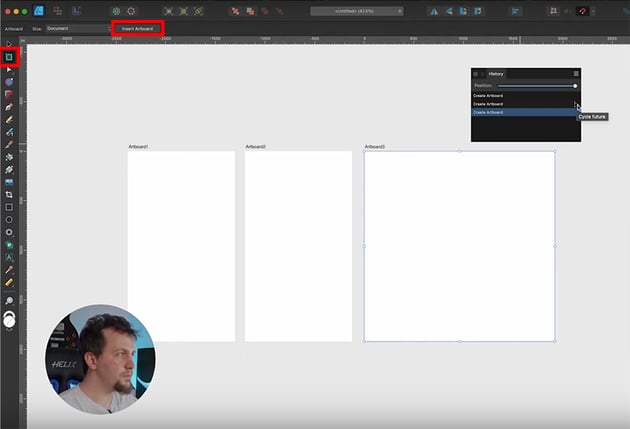
Task: Select the Artboard tool
Action: (9, 57)
